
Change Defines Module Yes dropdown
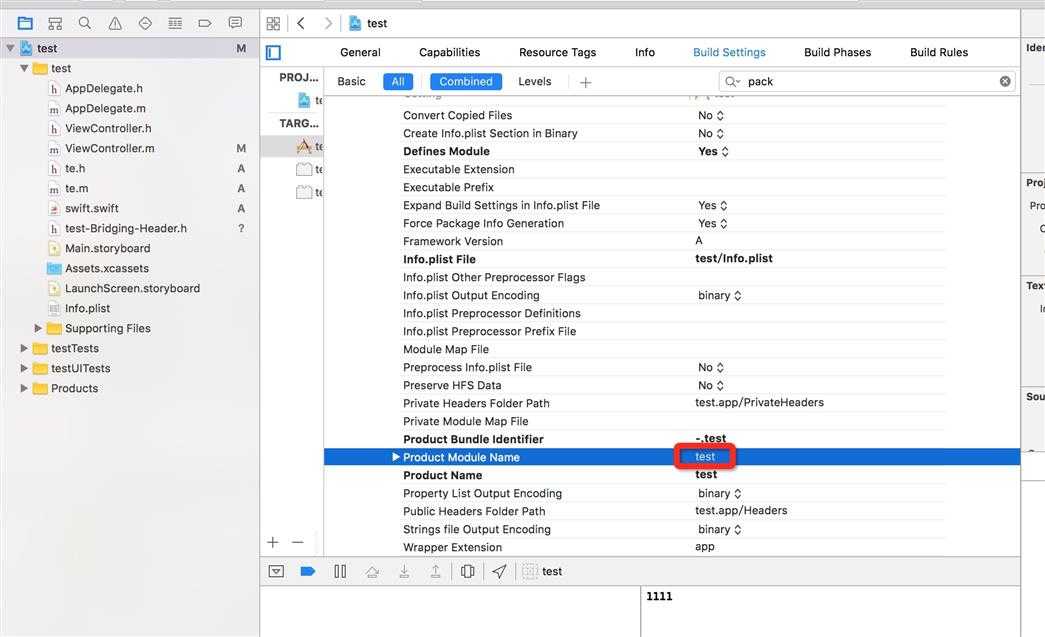[x=713, y=151]
